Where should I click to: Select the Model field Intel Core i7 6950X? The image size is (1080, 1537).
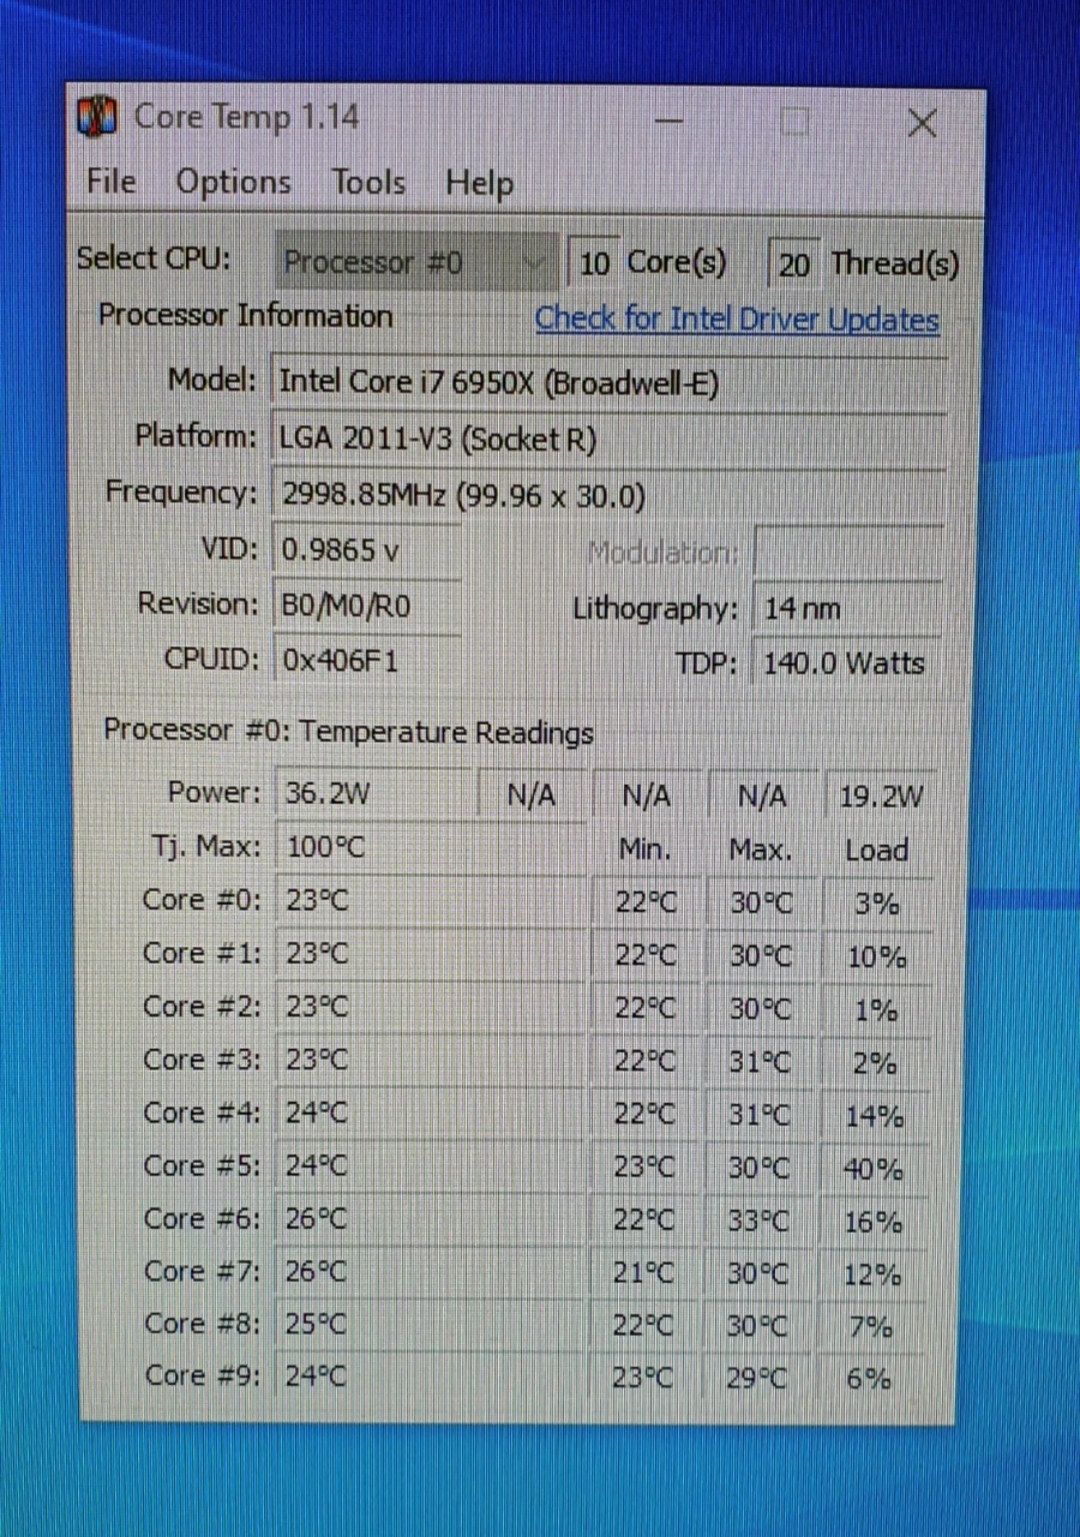[608, 383]
